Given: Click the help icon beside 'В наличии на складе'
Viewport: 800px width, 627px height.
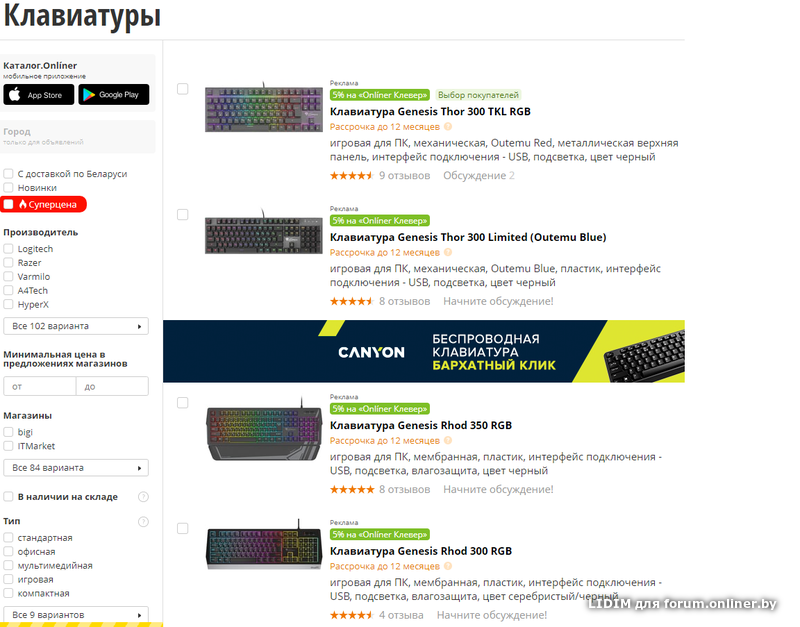Looking at the screenshot, I should coord(143,497).
